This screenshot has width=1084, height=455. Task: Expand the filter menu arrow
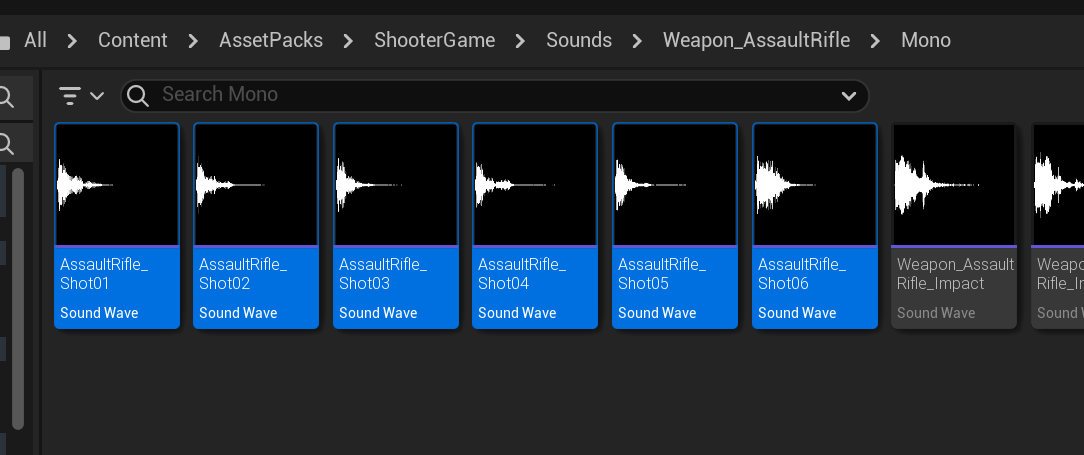click(x=97, y=95)
